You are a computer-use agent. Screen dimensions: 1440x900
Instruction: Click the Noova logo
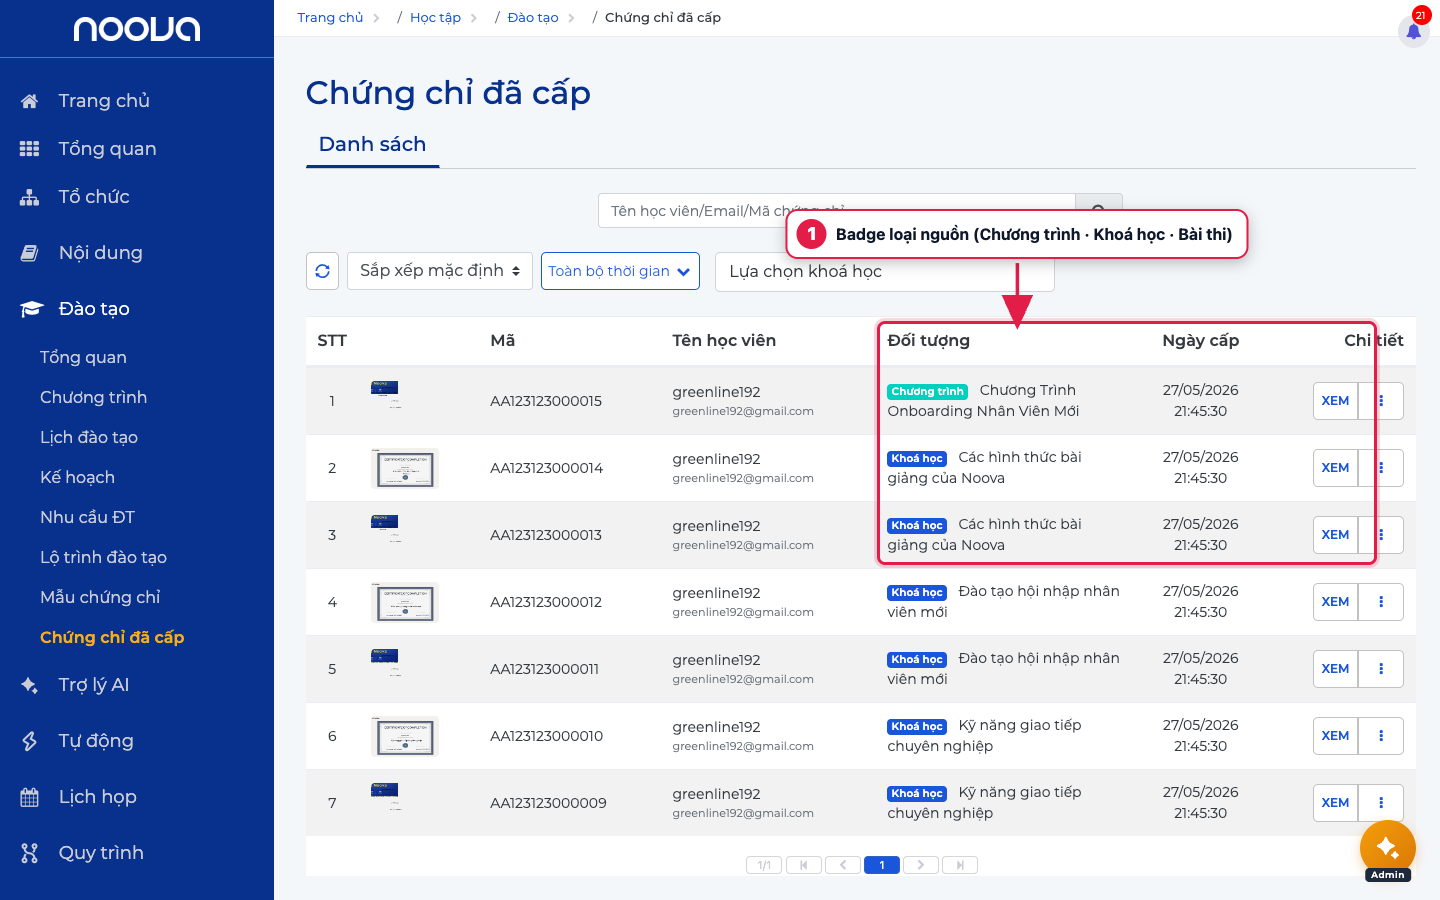[x=137, y=29]
